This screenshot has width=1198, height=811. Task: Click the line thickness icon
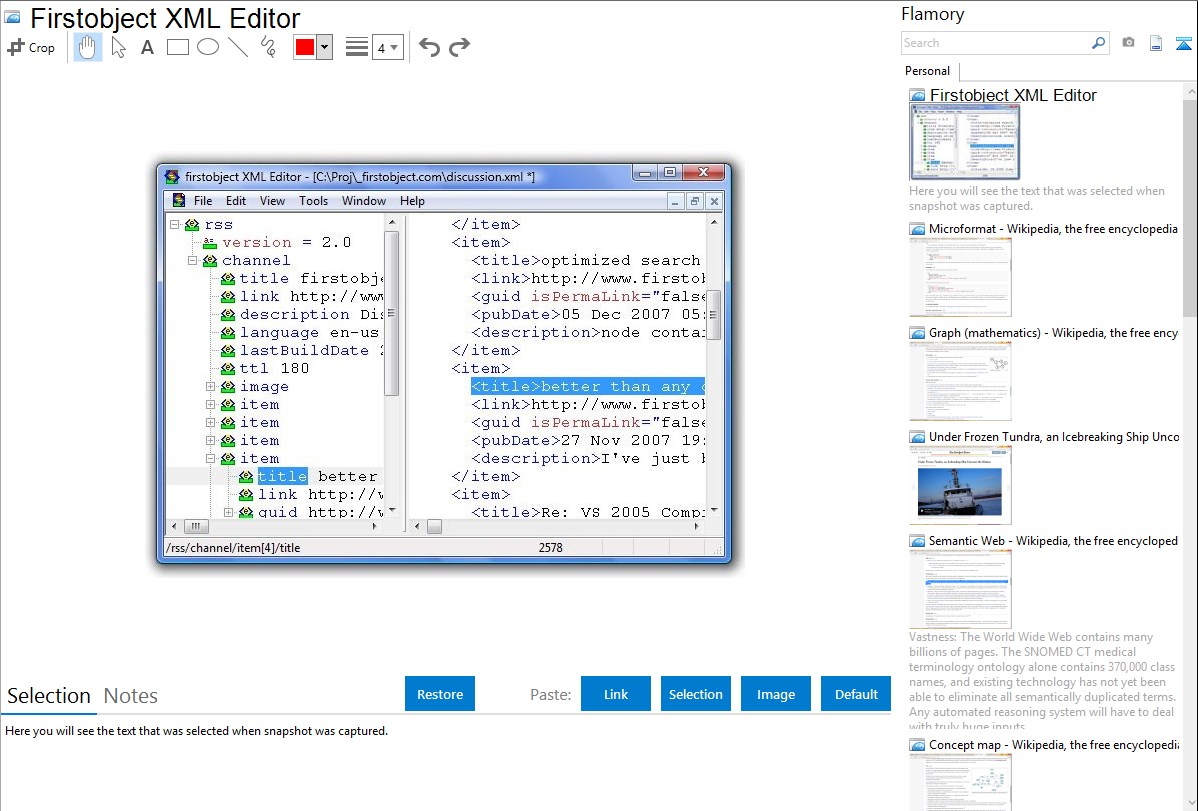point(357,47)
